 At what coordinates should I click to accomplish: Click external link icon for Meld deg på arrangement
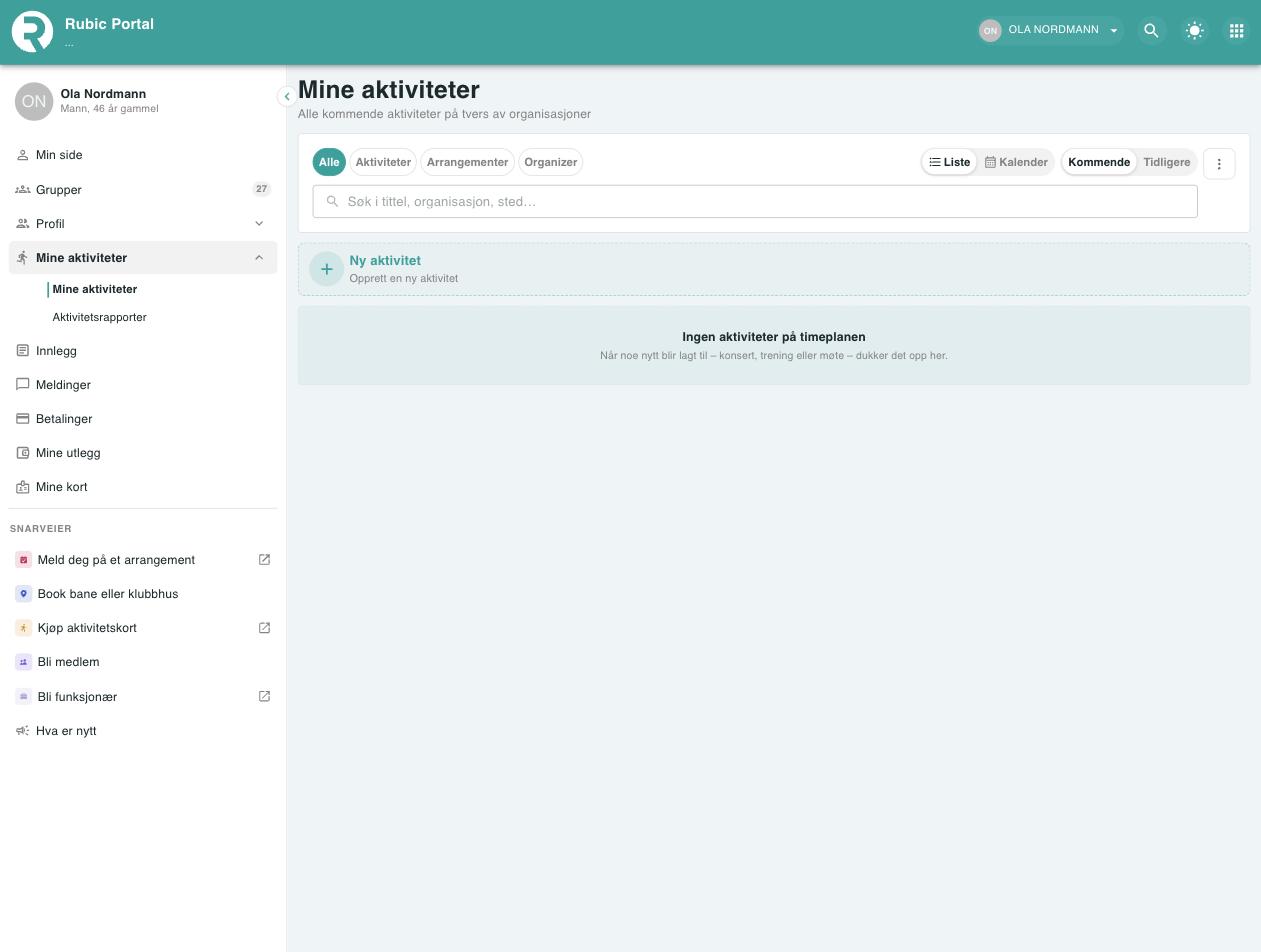264,560
